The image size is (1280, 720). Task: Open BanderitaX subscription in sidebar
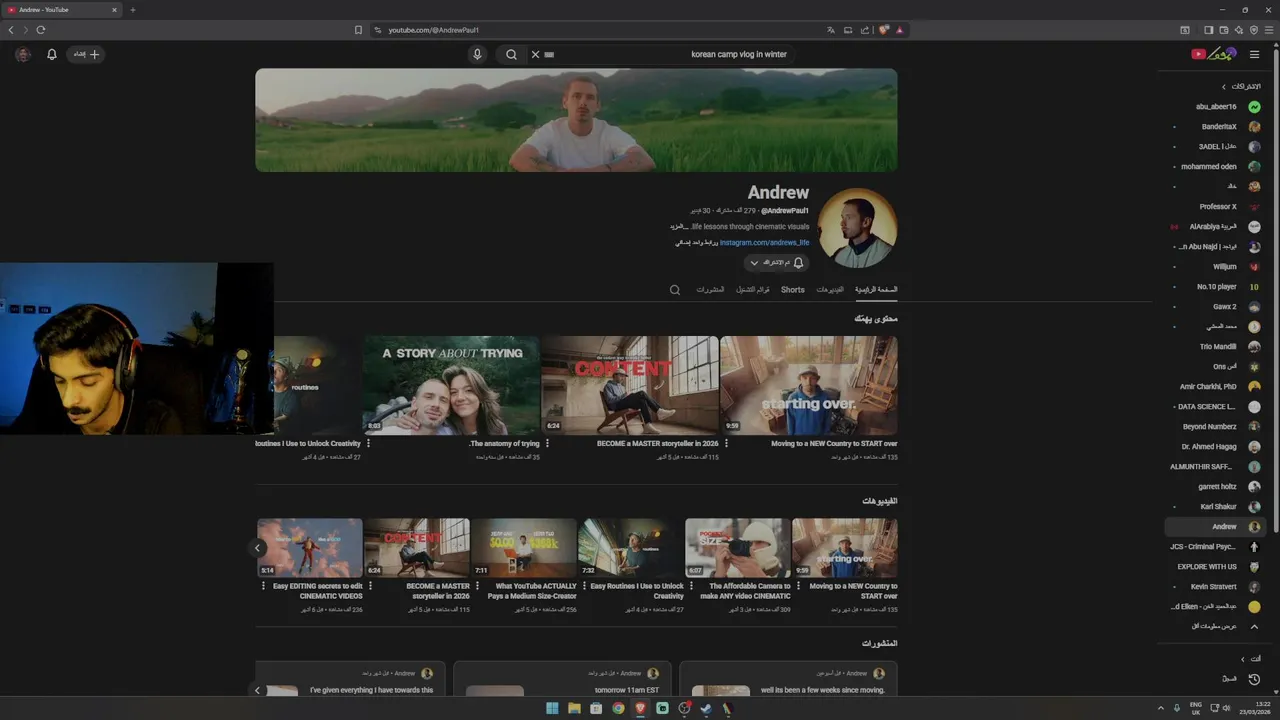1218,127
